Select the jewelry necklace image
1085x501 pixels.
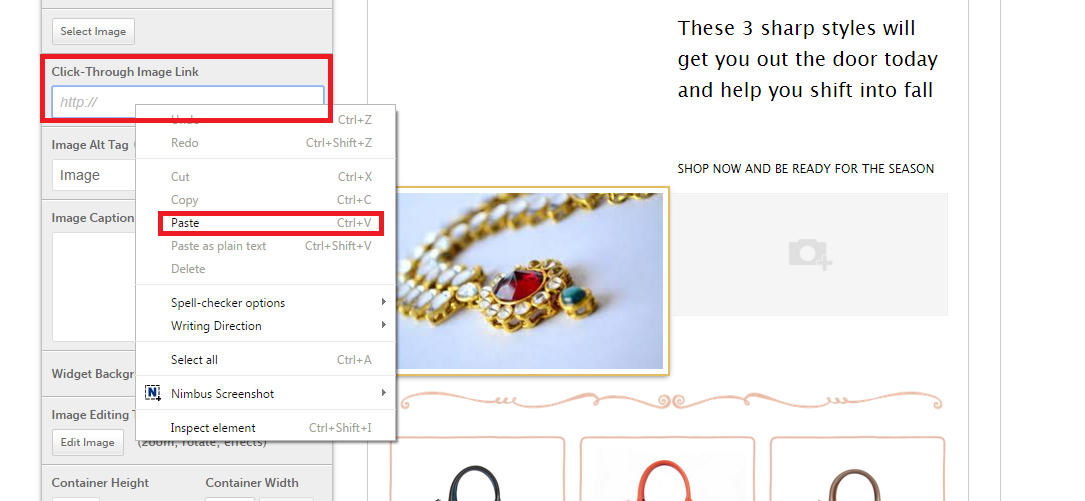(531, 281)
